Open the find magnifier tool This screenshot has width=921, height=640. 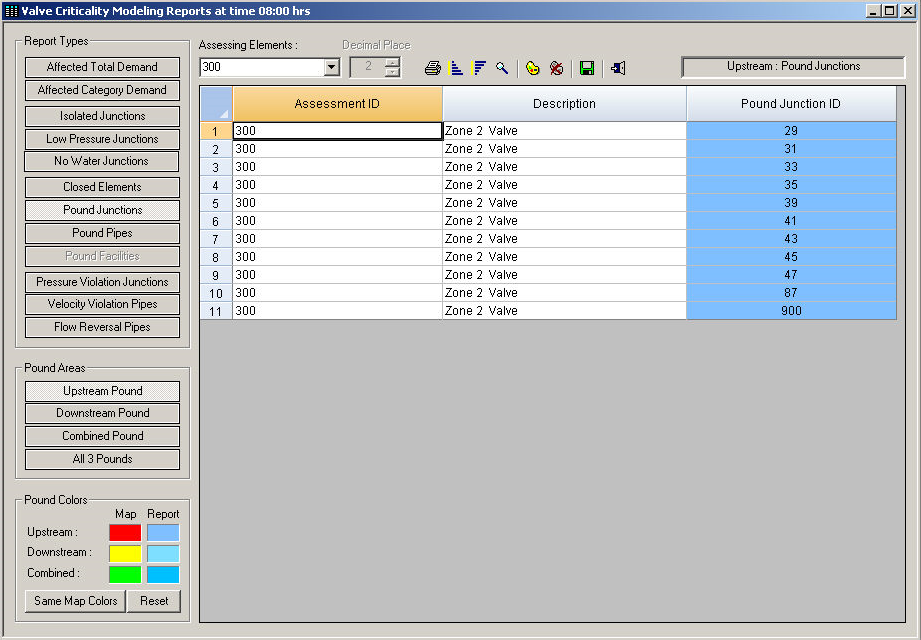tap(502, 68)
